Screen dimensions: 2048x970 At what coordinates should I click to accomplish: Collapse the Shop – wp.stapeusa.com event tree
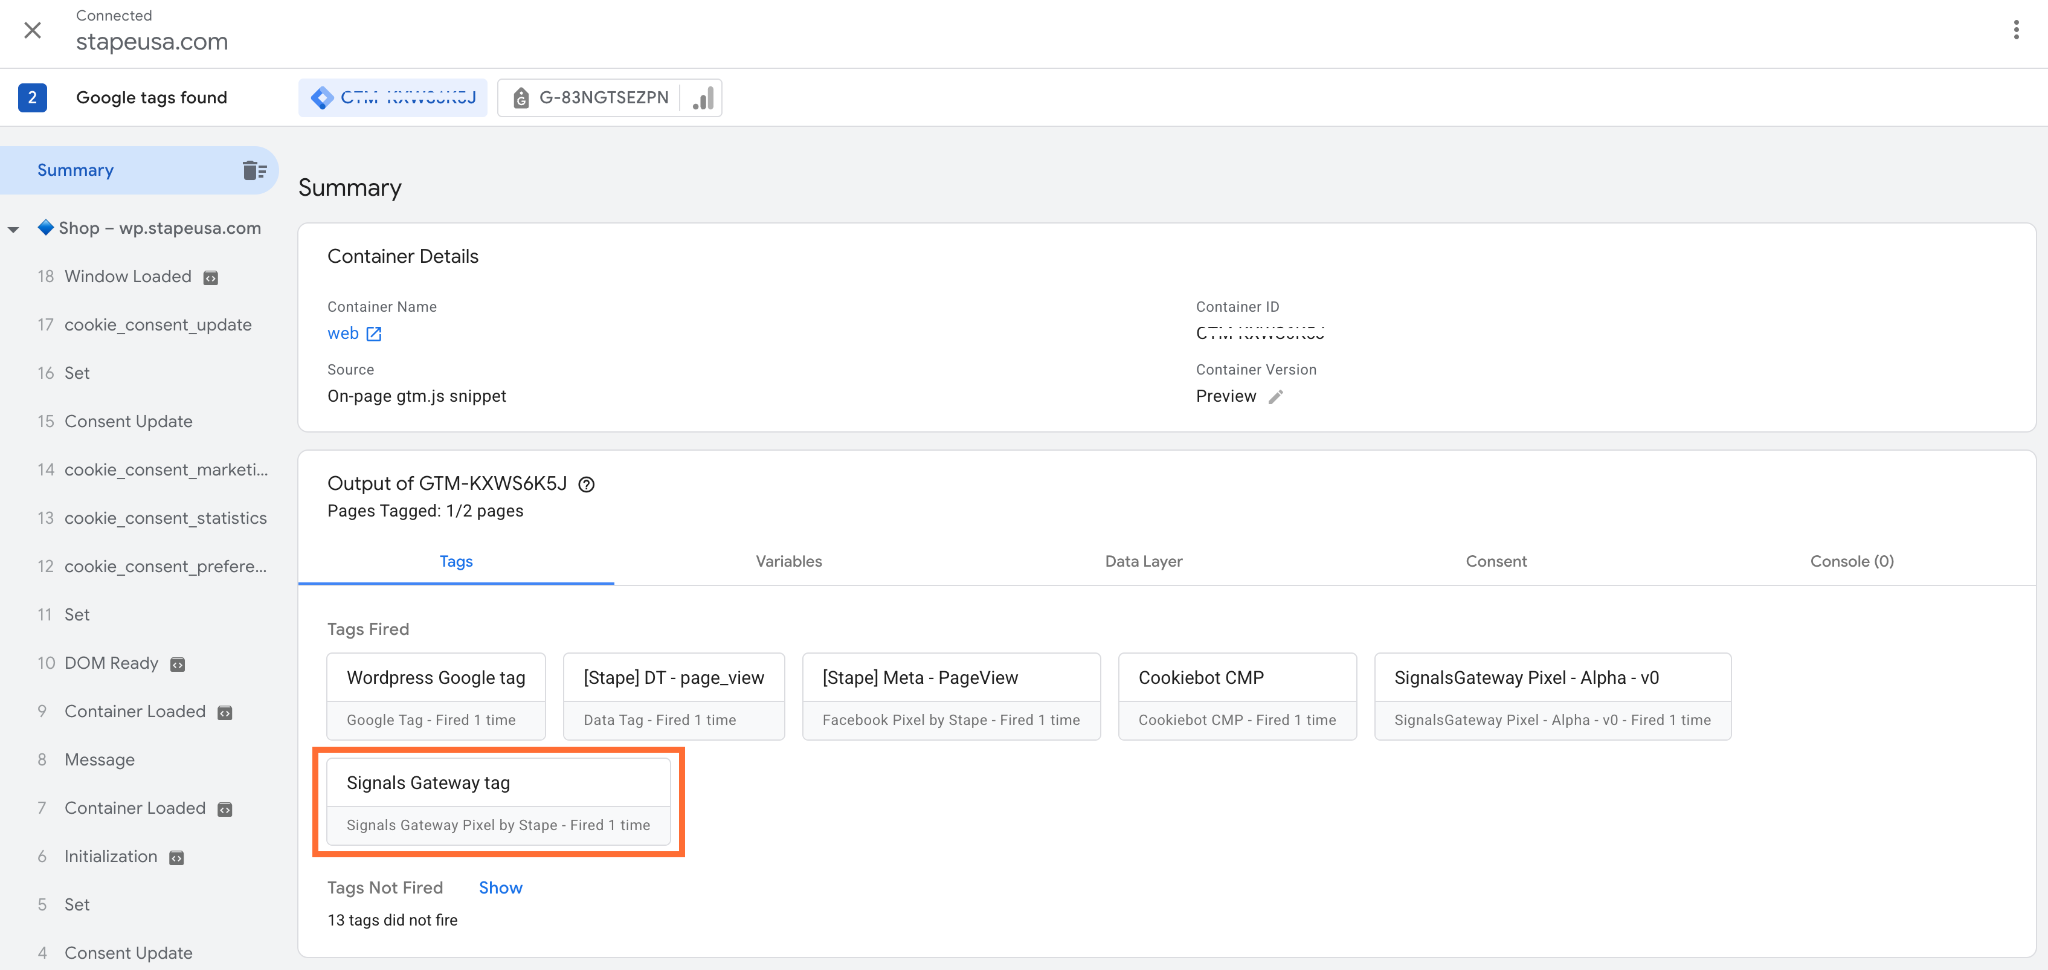pos(14,229)
